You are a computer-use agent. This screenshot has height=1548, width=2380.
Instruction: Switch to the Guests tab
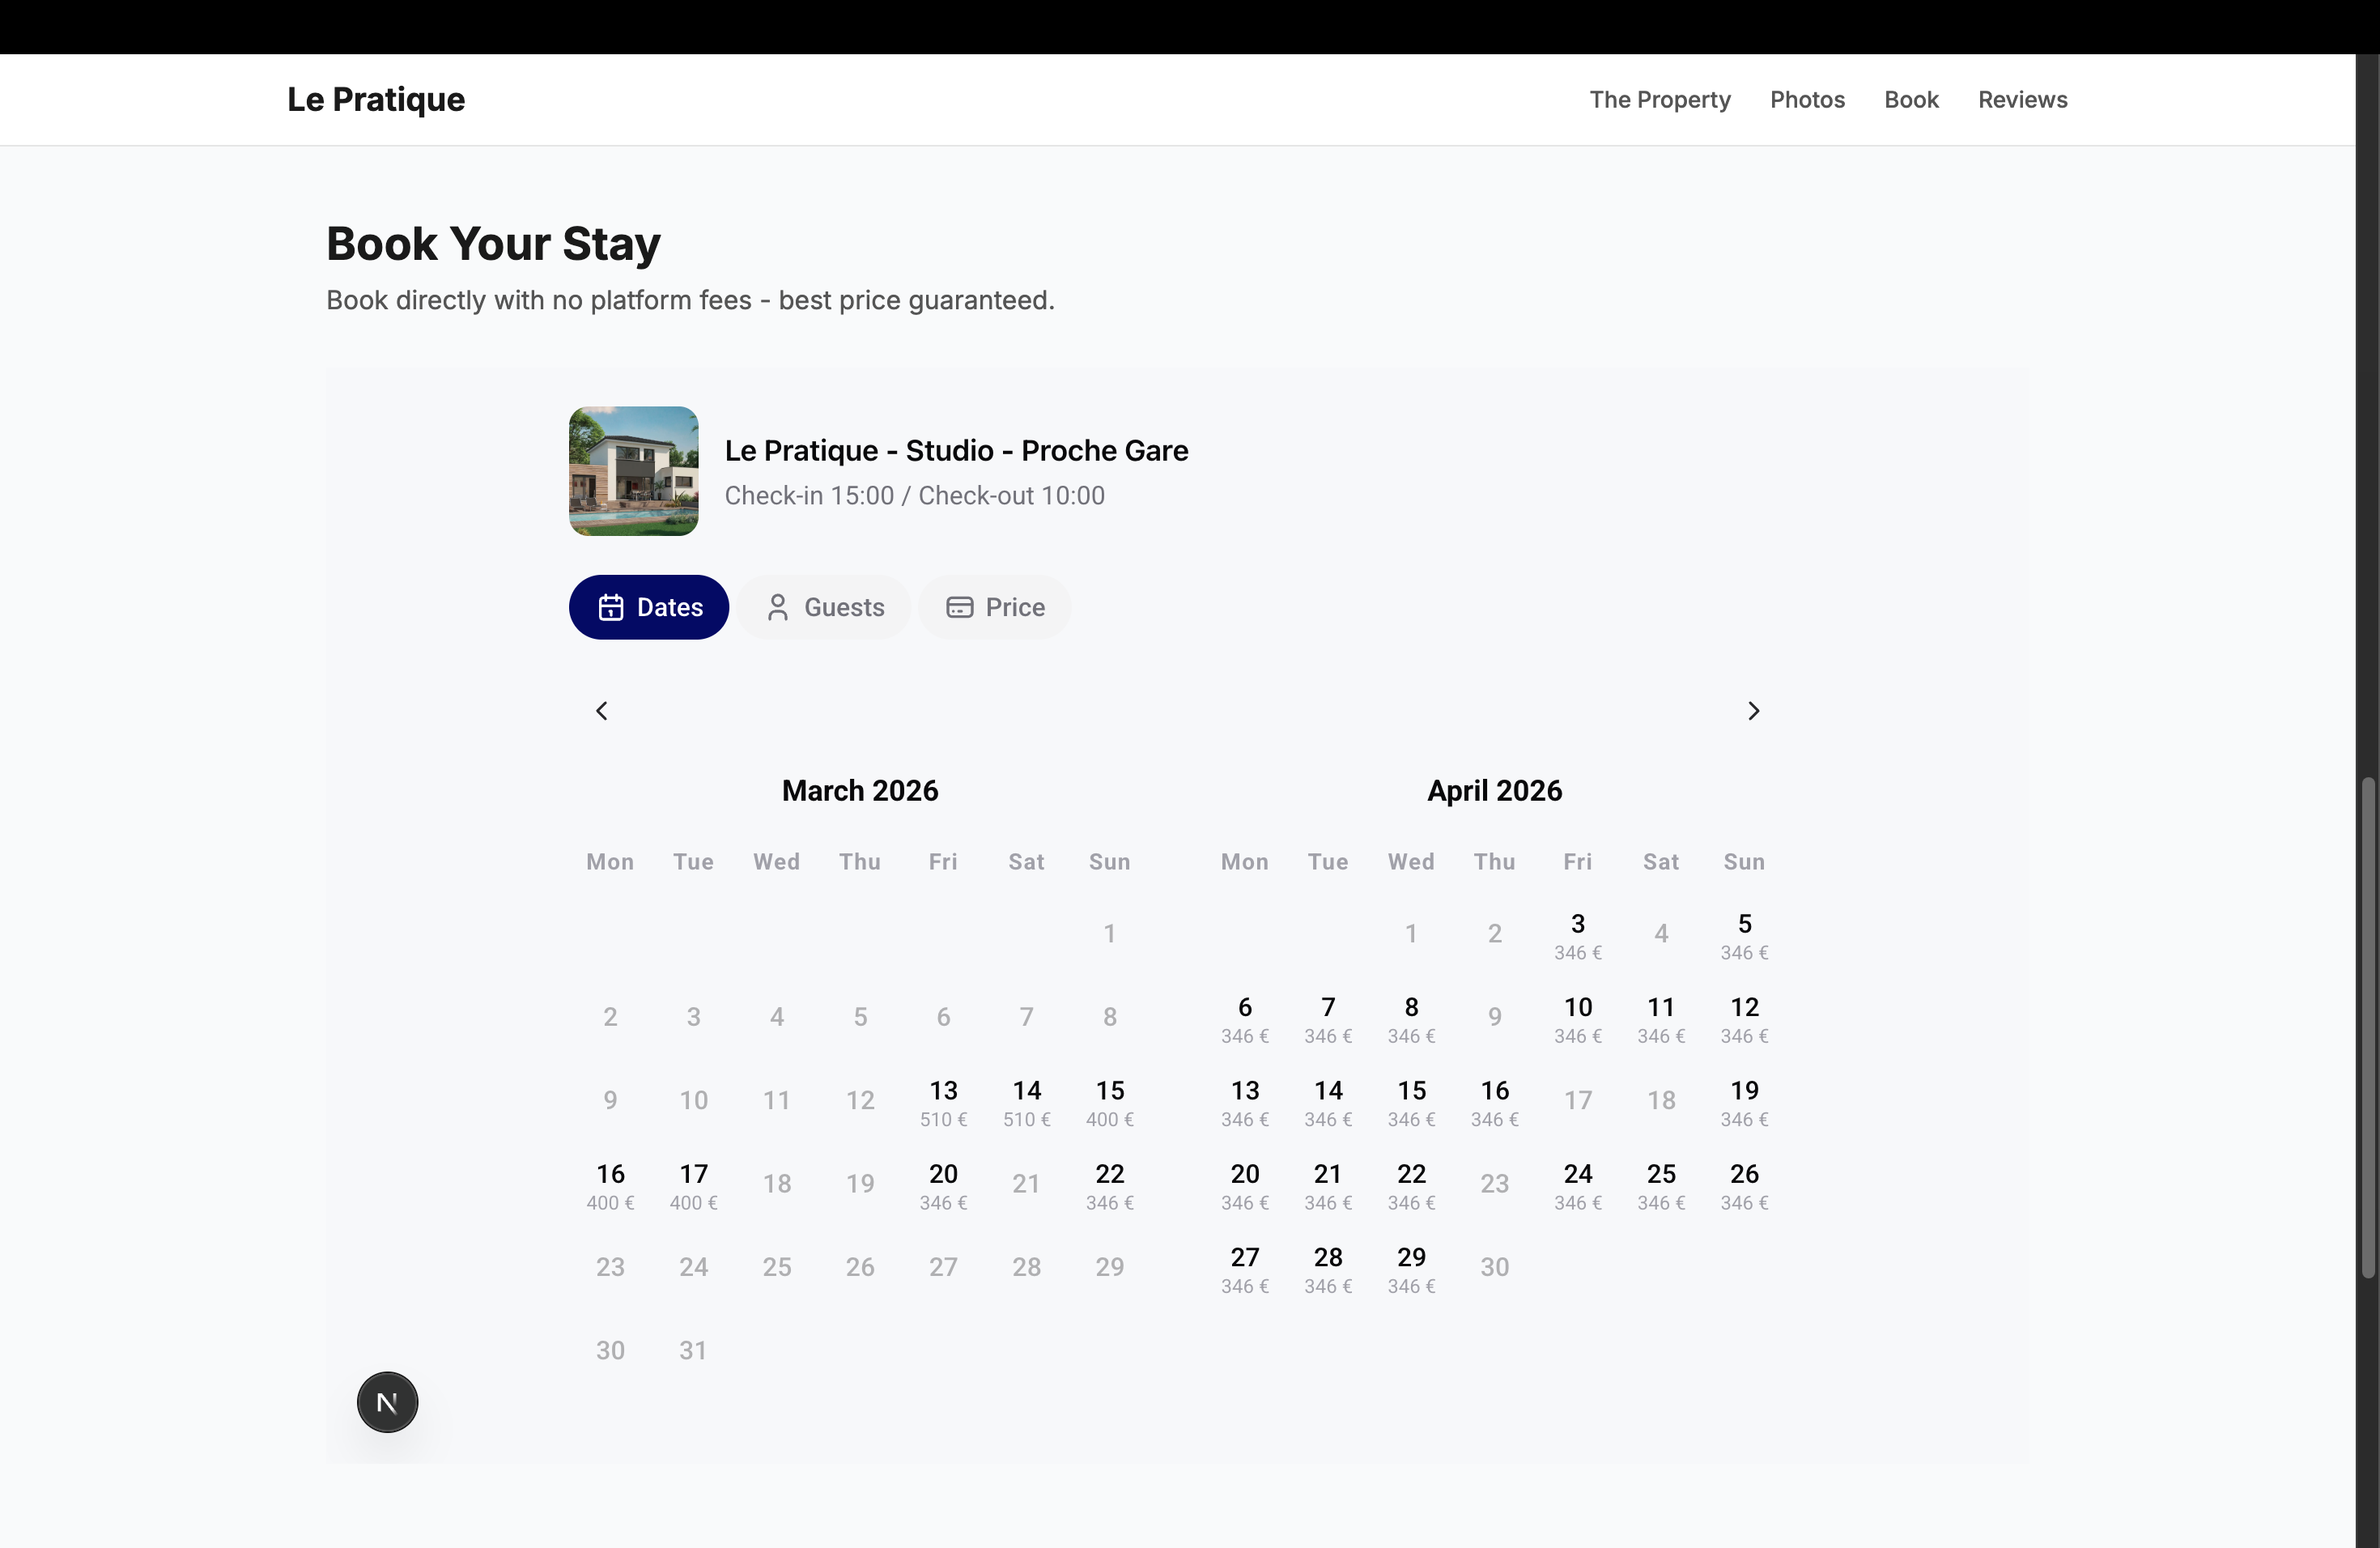pyautogui.click(x=824, y=607)
